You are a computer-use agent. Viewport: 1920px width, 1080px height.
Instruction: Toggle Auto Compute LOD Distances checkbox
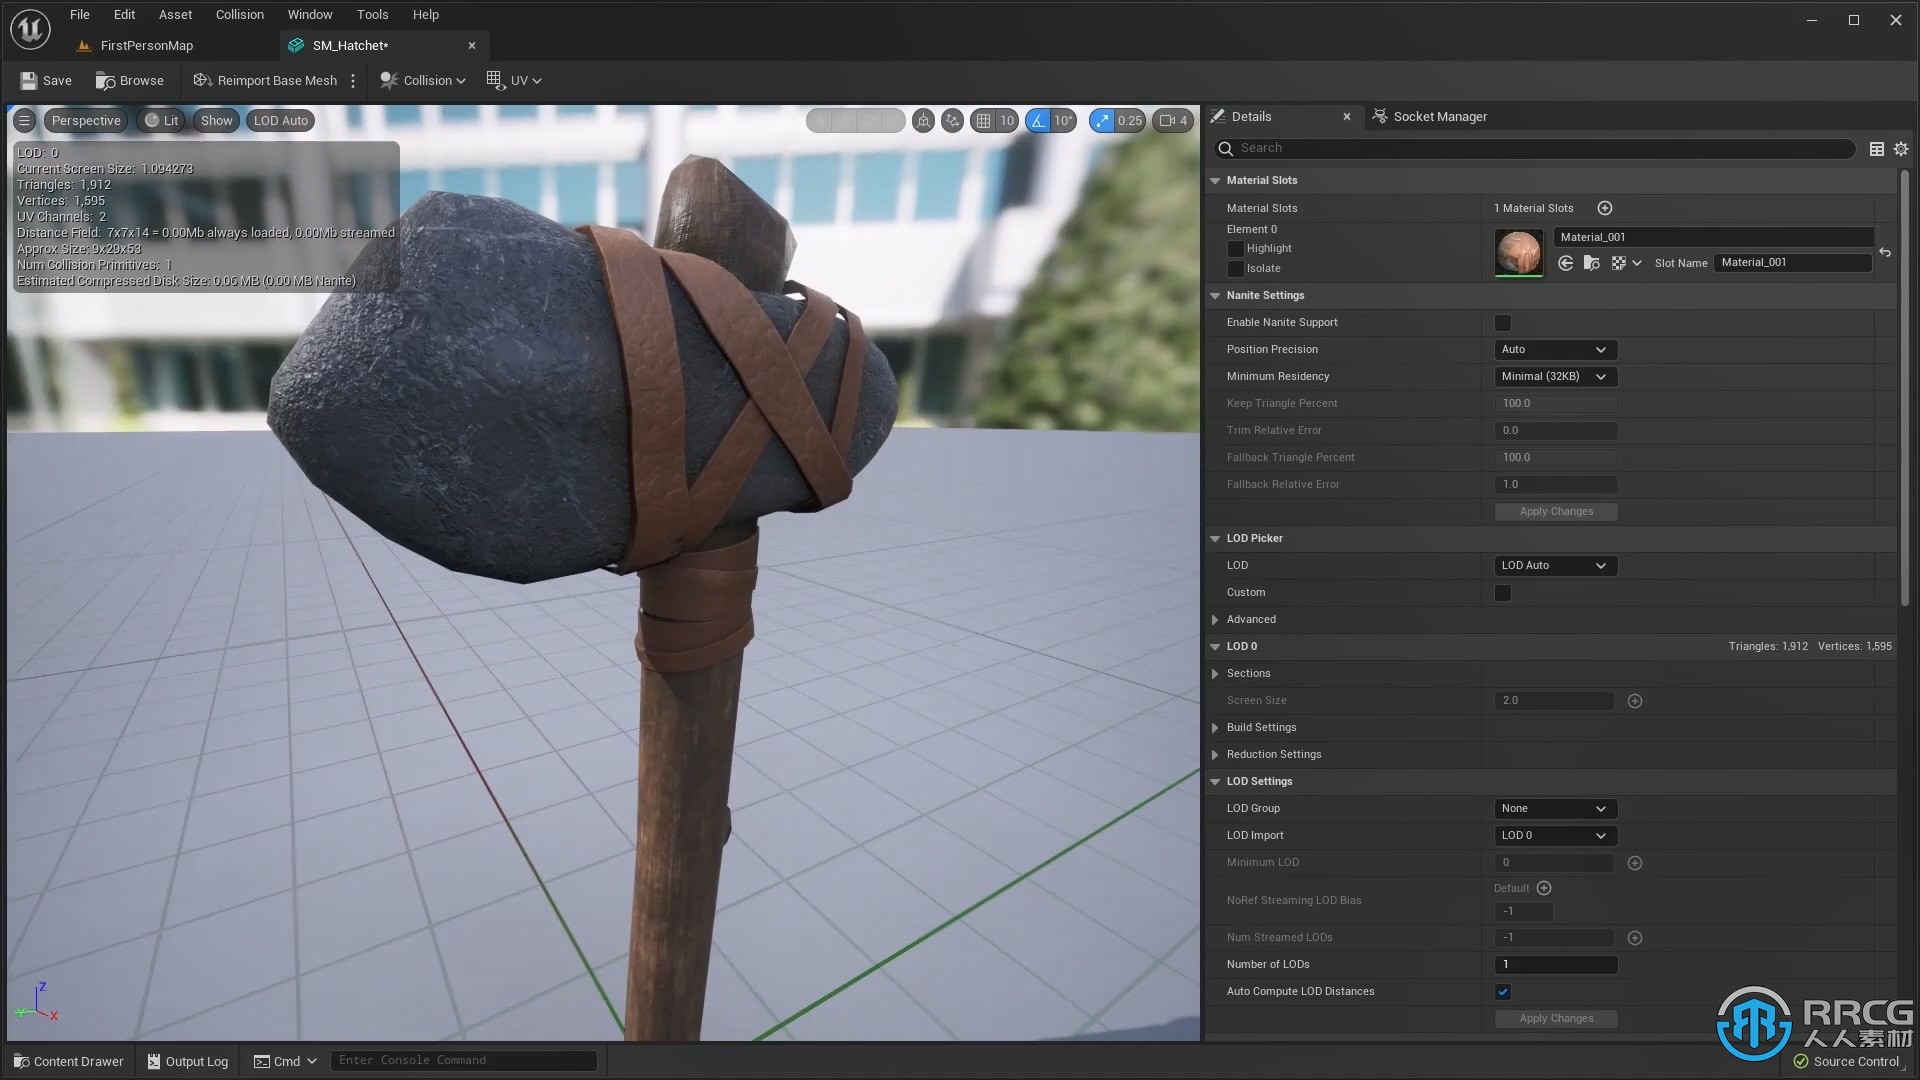[x=1502, y=990]
